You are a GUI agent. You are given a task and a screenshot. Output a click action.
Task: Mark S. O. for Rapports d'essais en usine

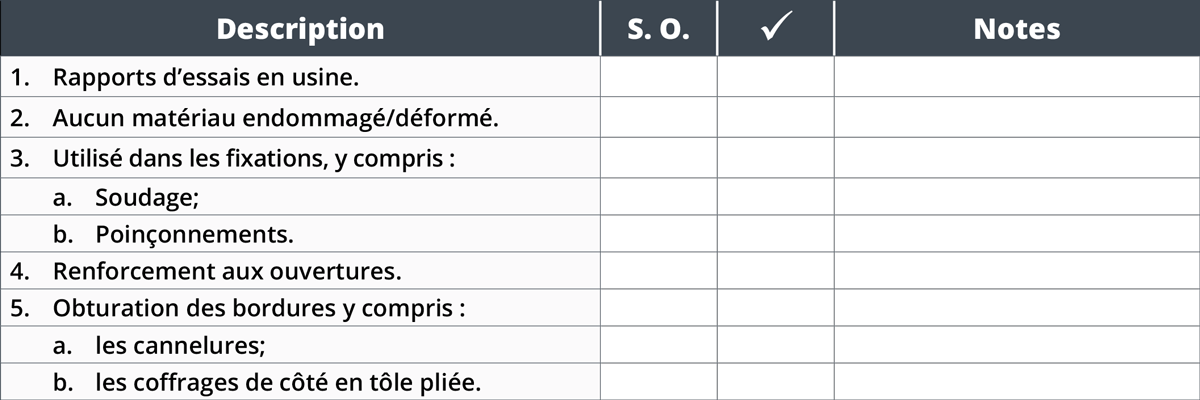(659, 77)
